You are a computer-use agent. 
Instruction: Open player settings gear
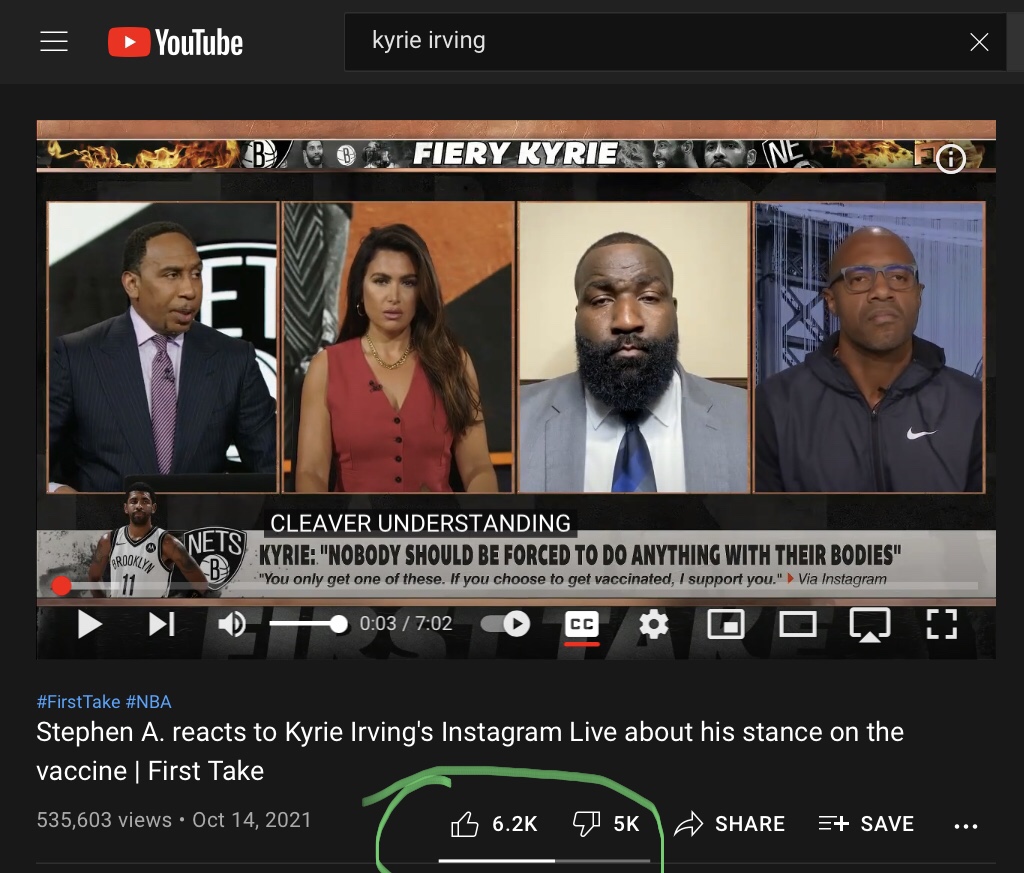[x=654, y=624]
